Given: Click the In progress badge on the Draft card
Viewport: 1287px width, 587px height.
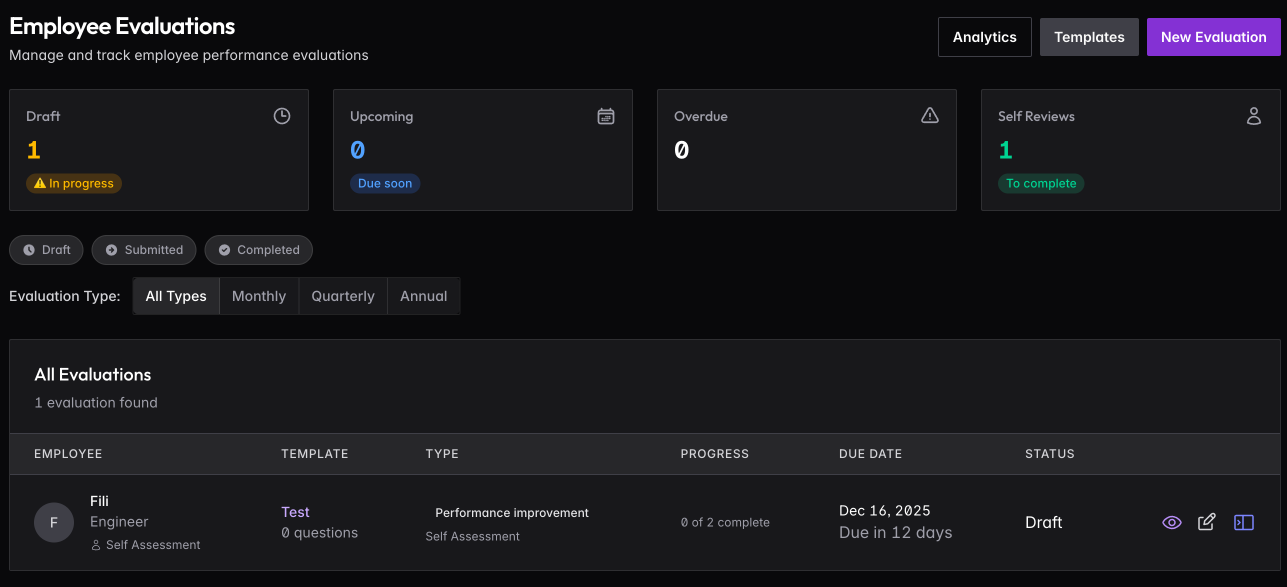Looking at the screenshot, I should coord(74,183).
